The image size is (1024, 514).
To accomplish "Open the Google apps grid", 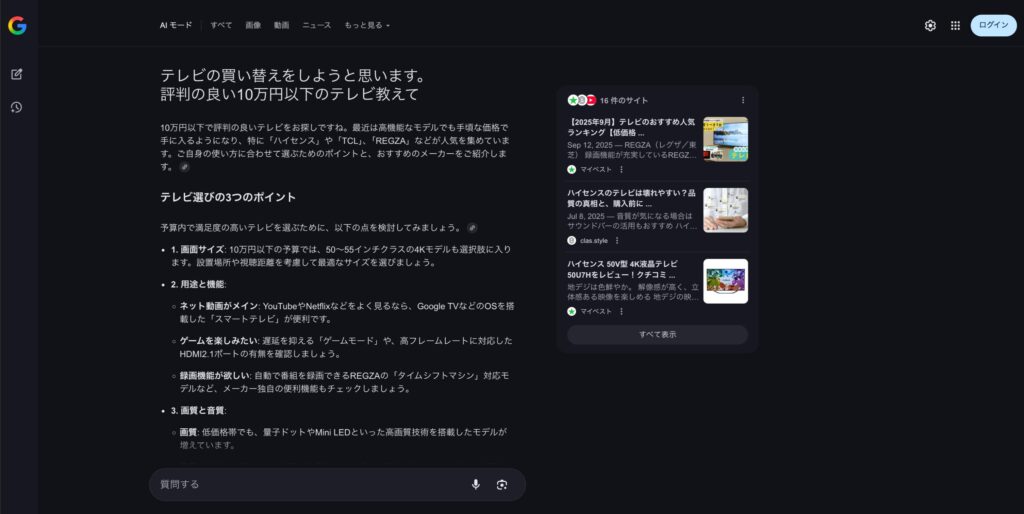I will [955, 25].
